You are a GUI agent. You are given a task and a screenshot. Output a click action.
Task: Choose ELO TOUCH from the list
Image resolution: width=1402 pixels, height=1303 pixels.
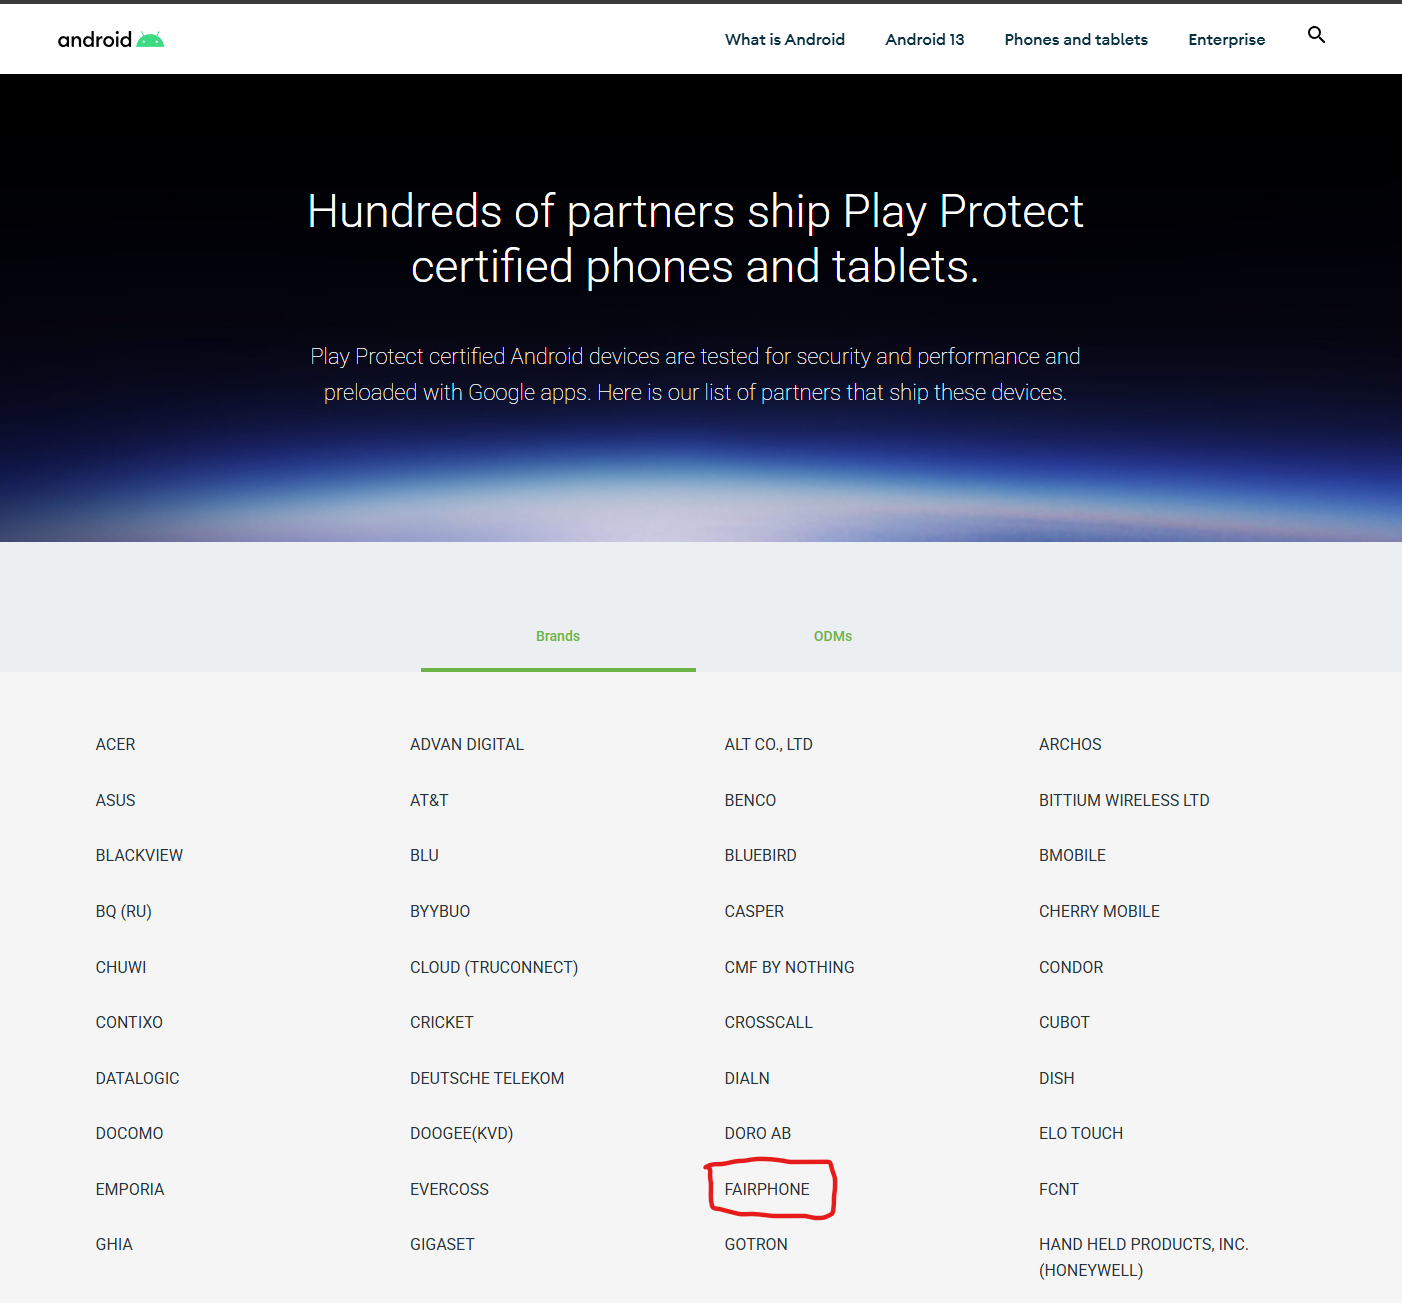tap(1081, 1133)
